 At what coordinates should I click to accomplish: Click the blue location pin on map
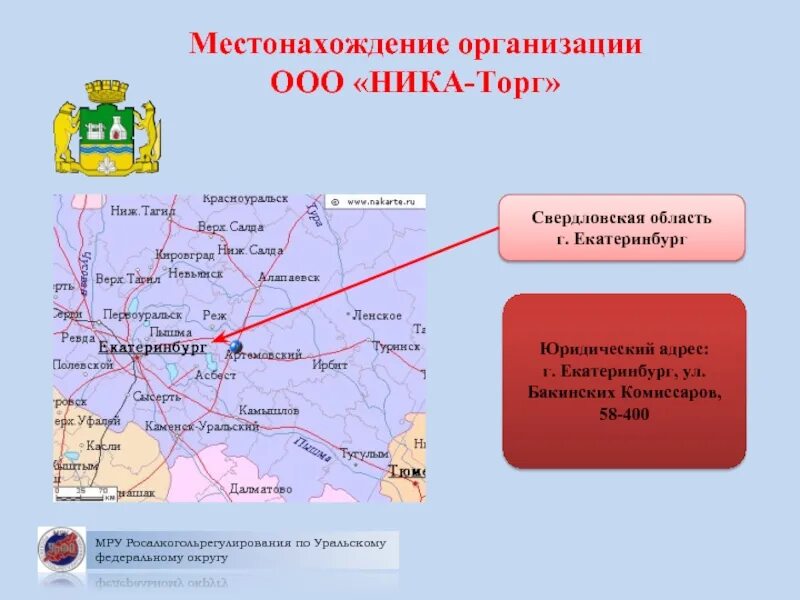point(235,346)
